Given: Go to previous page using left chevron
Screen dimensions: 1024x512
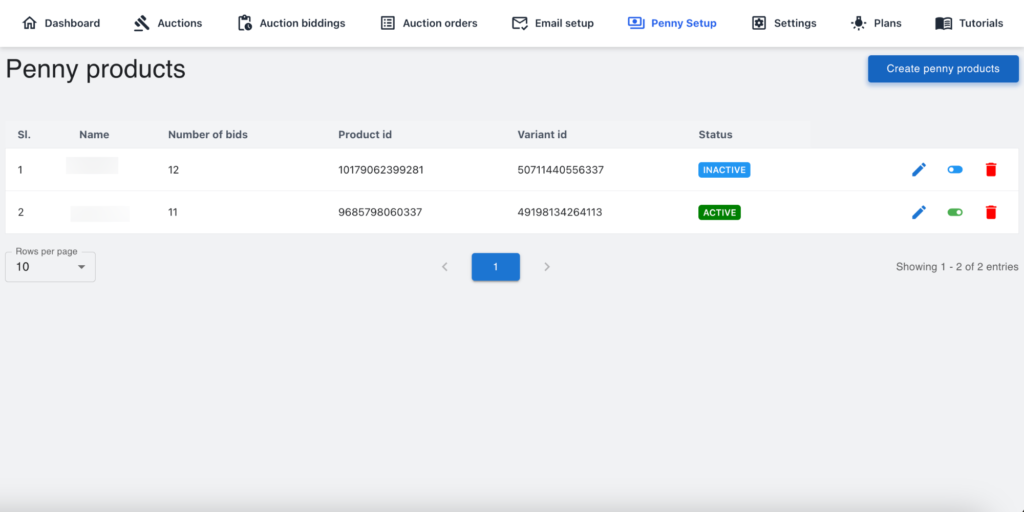Looking at the screenshot, I should pyautogui.click(x=445, y=267).
